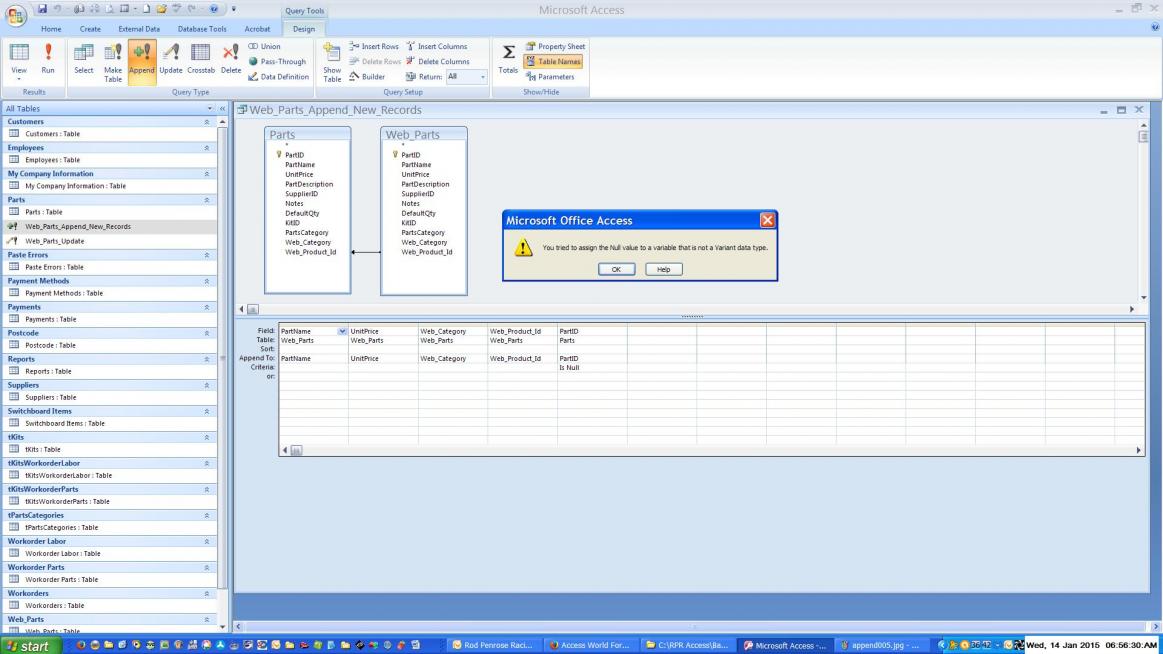Open the Builder tool
Image resolution: width=1163 pixels, height=654 pixels.
pos(366,76)
